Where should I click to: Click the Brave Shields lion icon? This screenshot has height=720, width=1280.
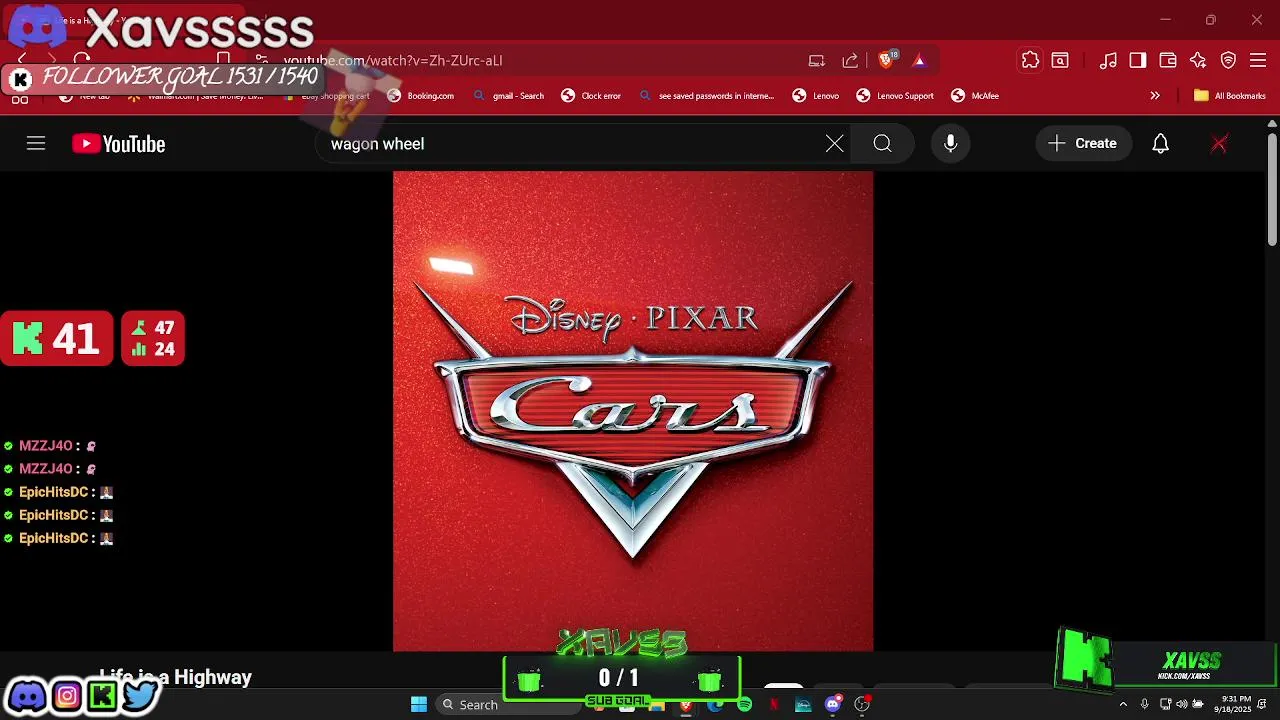coord(886,60)
